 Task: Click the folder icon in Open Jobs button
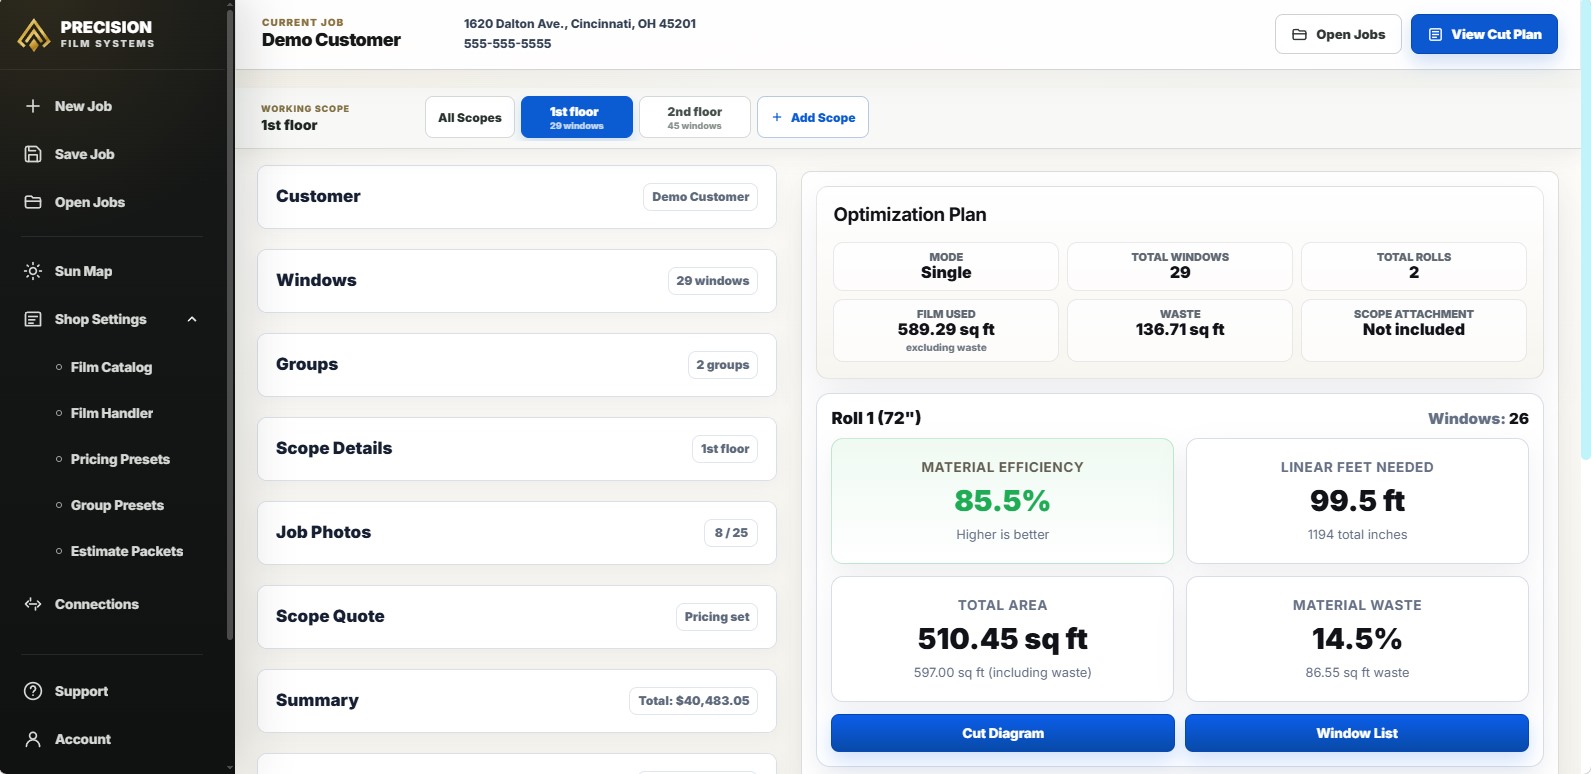(x=1300, y=34)
